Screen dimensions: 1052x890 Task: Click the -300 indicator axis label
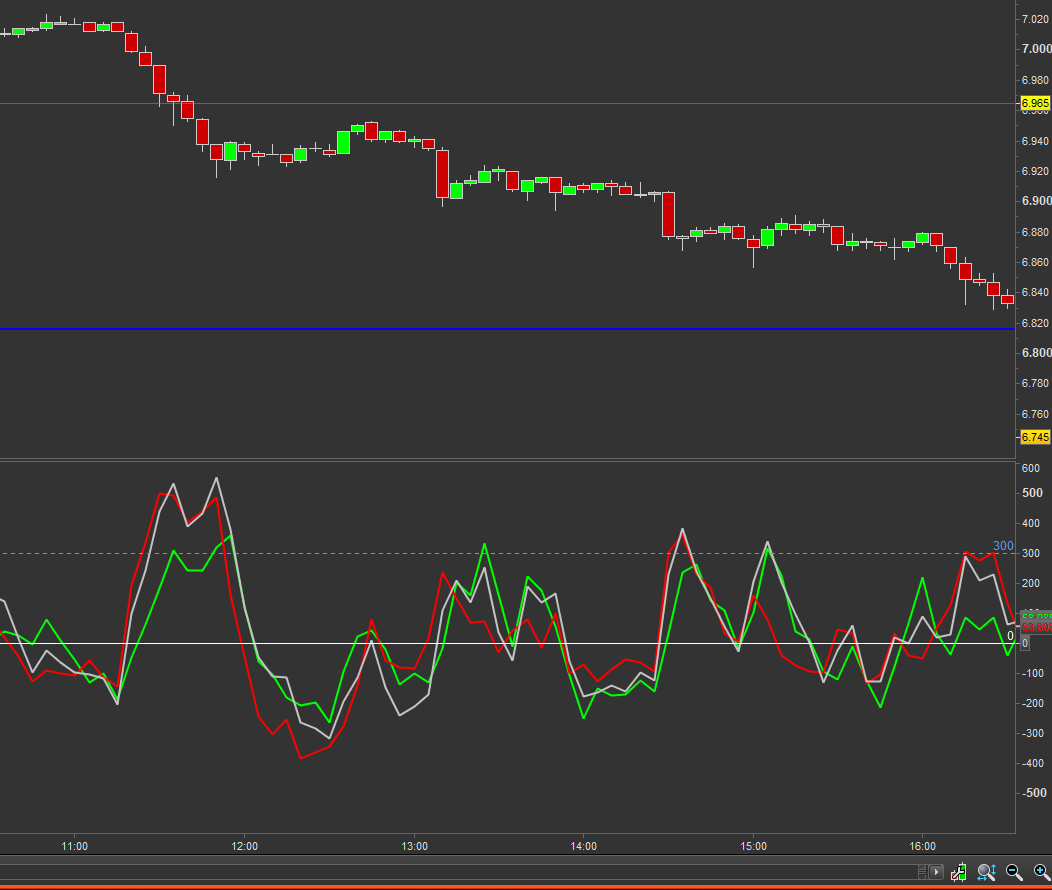pyautogui.click(x=1032, y=733)
